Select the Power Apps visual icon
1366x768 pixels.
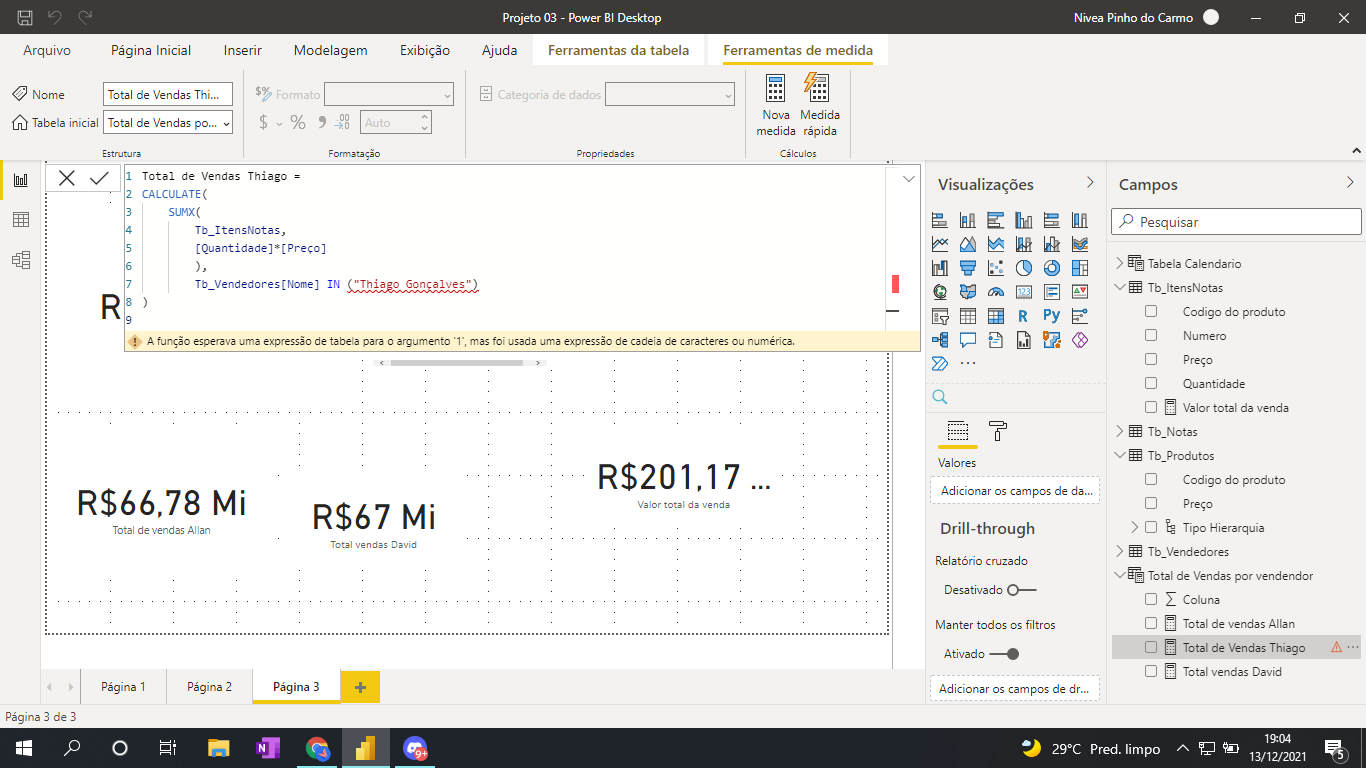1079,340
